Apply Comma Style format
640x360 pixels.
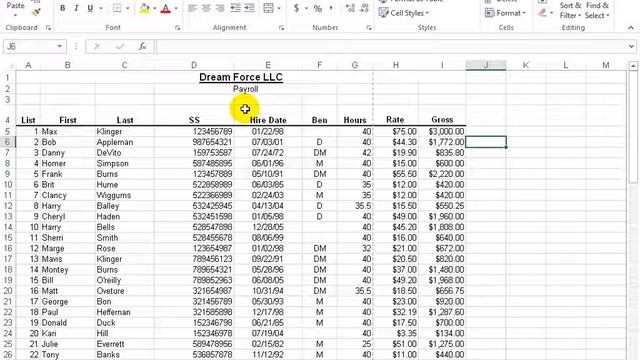pyautogui.click(x=331, y=8)
